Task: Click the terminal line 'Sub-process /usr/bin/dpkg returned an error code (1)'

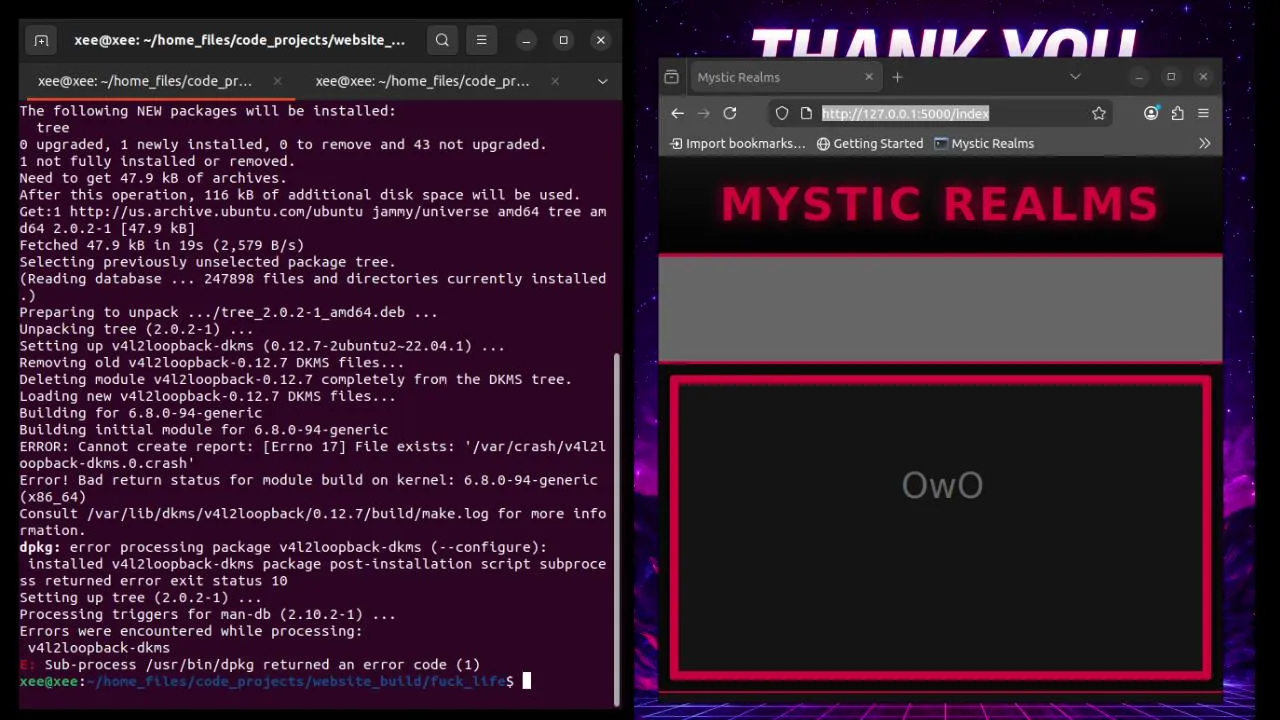Action: coord(262,664)
